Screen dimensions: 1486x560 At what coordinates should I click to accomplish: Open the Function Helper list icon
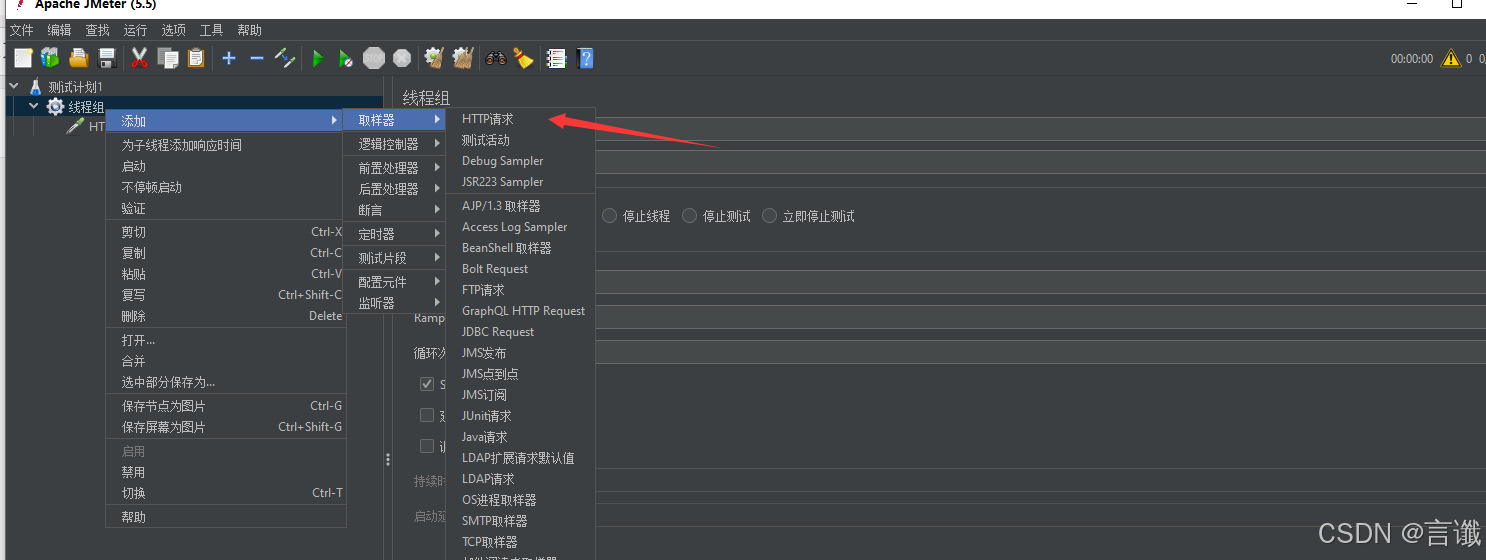[x=557, y=58]
